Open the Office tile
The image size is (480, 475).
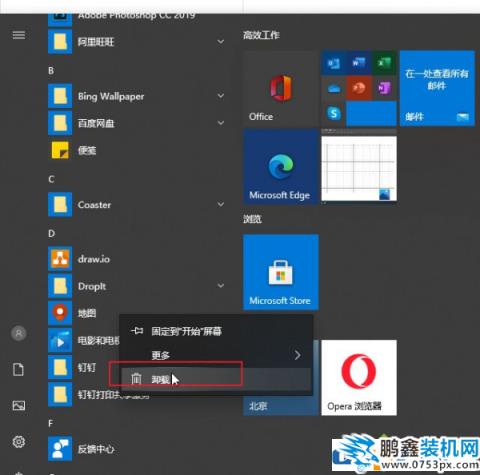tap(281, 89)
